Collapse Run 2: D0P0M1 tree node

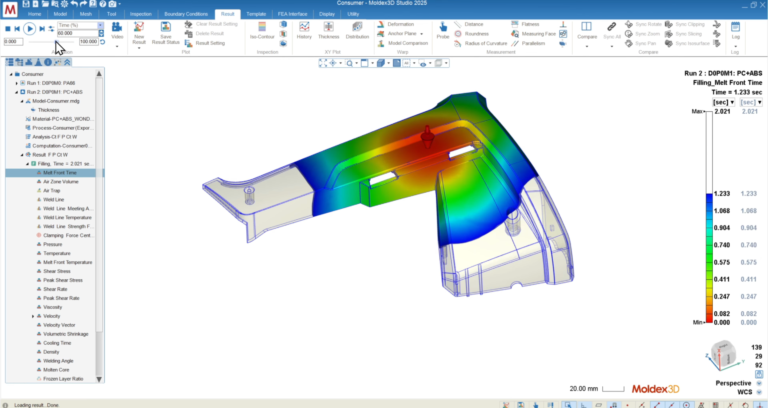pos(17,92)
